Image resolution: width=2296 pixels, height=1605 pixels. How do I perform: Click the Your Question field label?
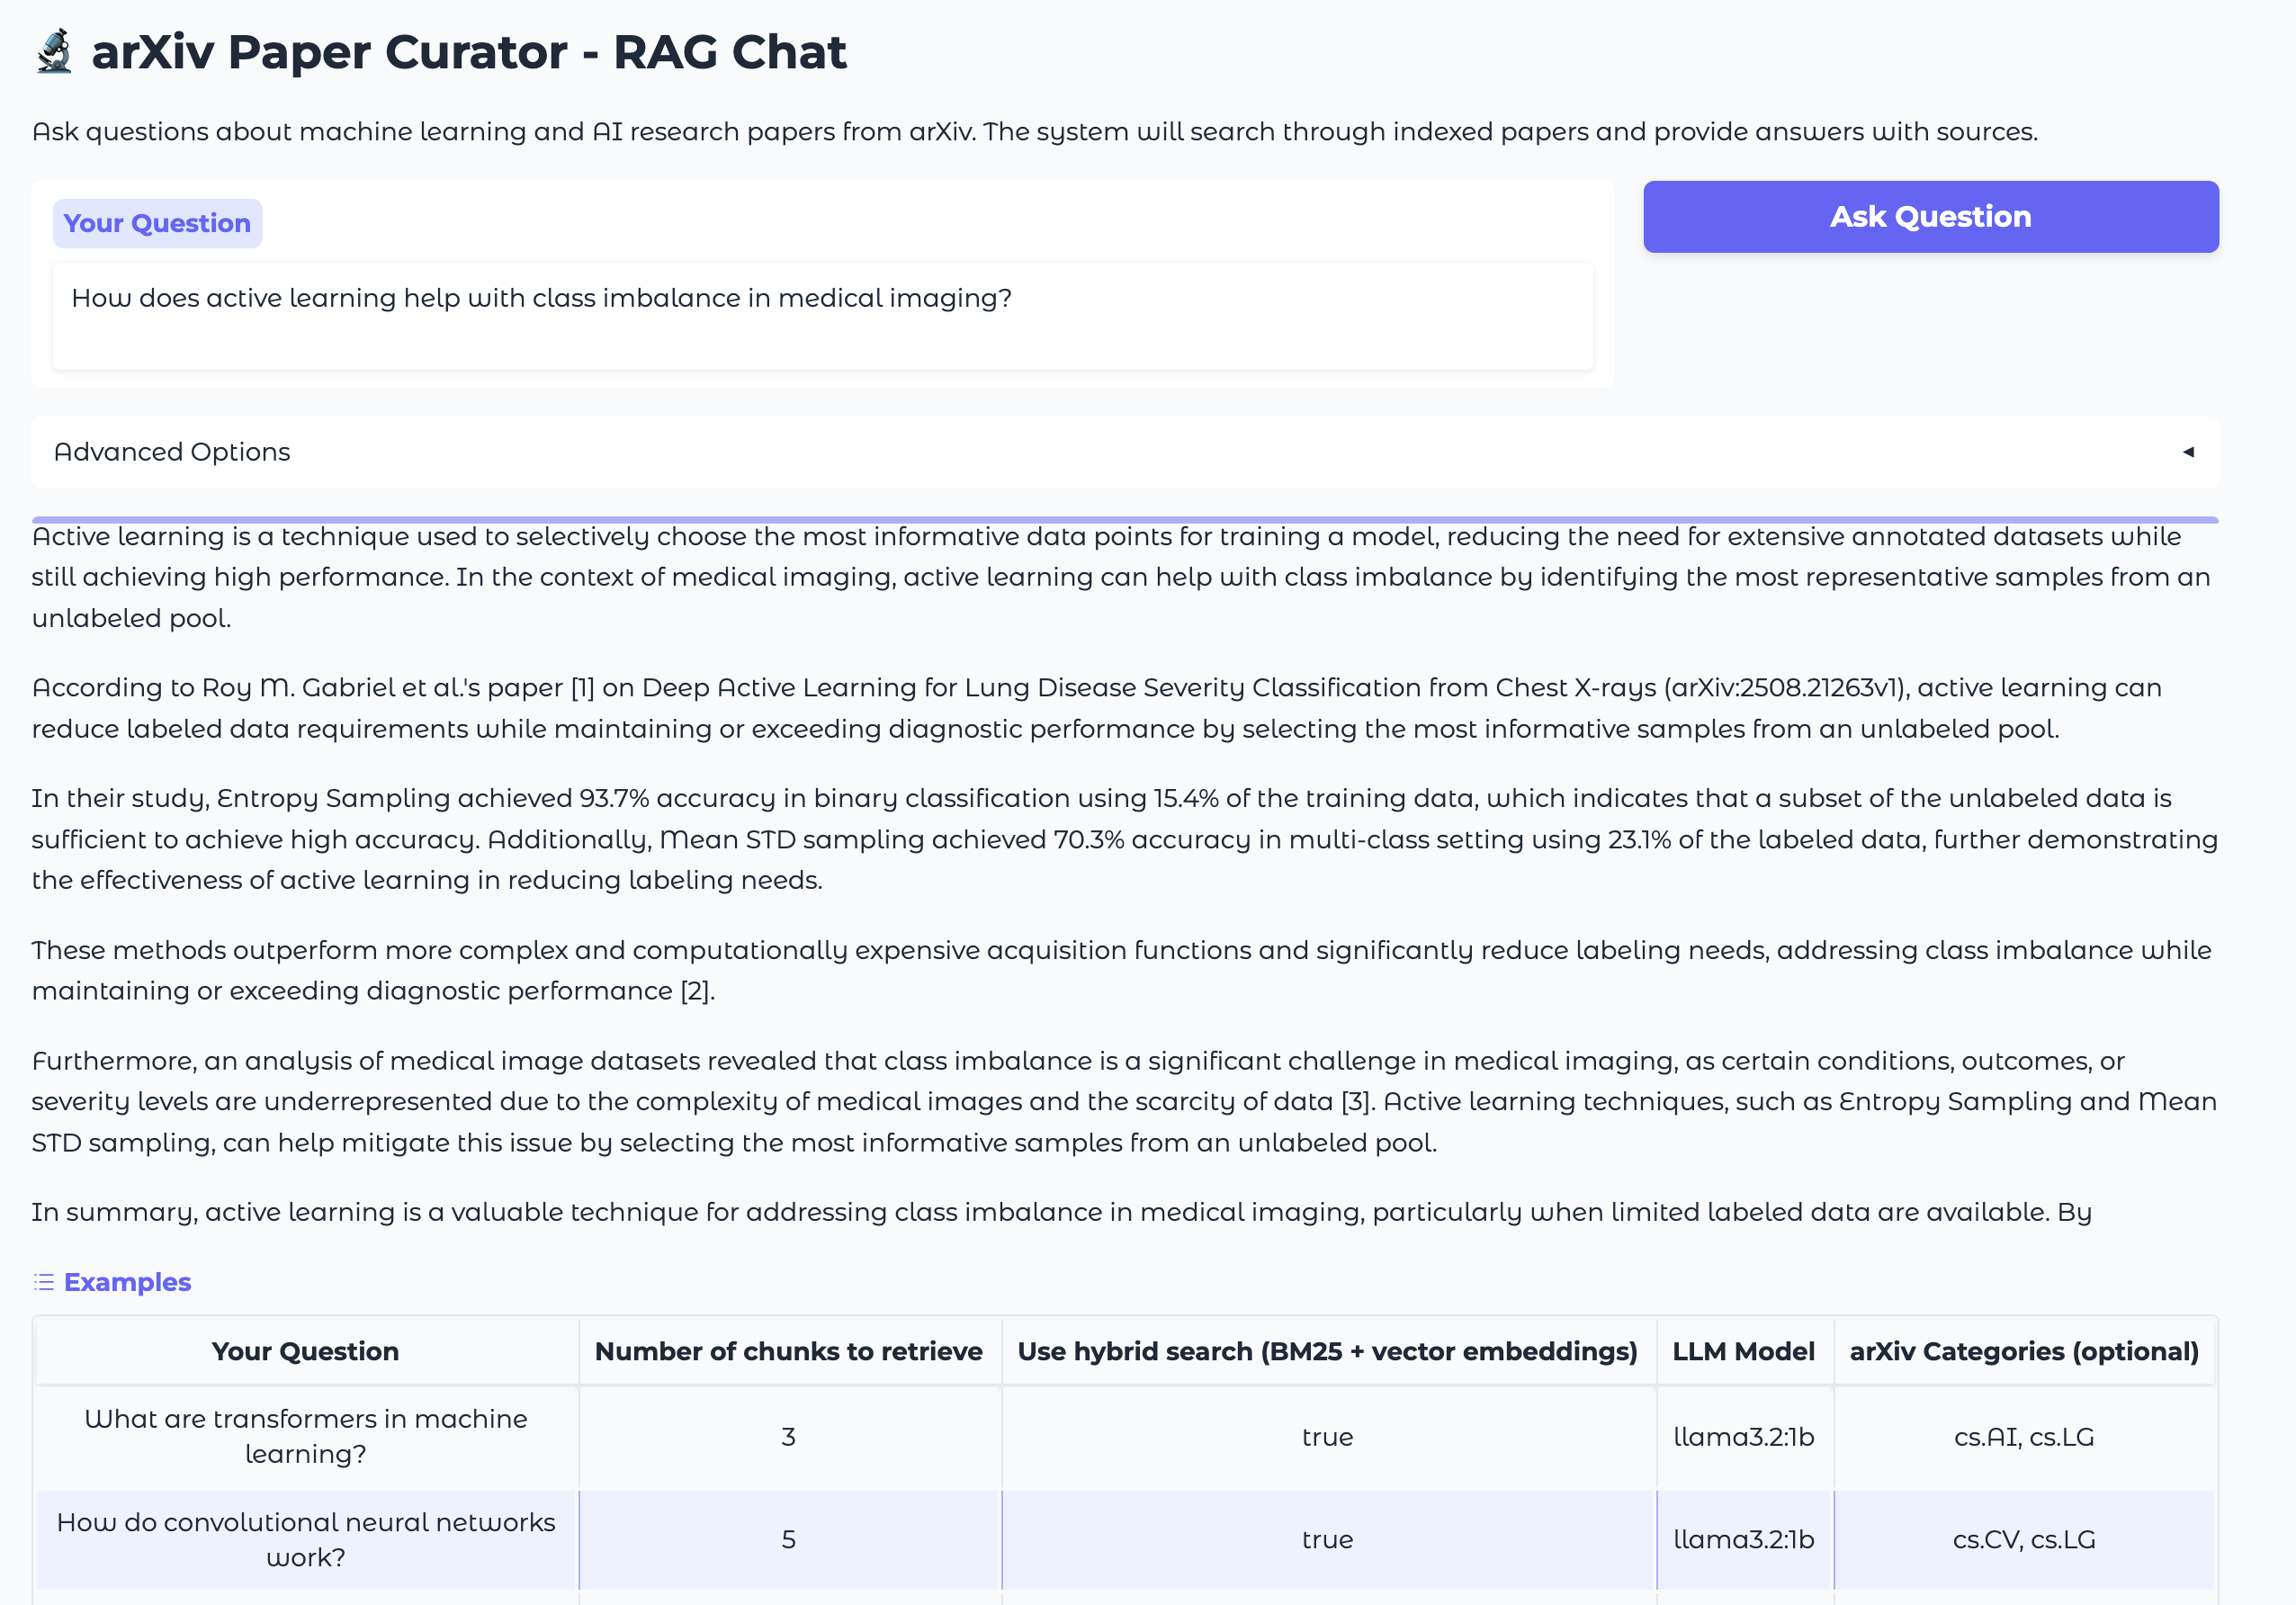(x=157, y=223)
